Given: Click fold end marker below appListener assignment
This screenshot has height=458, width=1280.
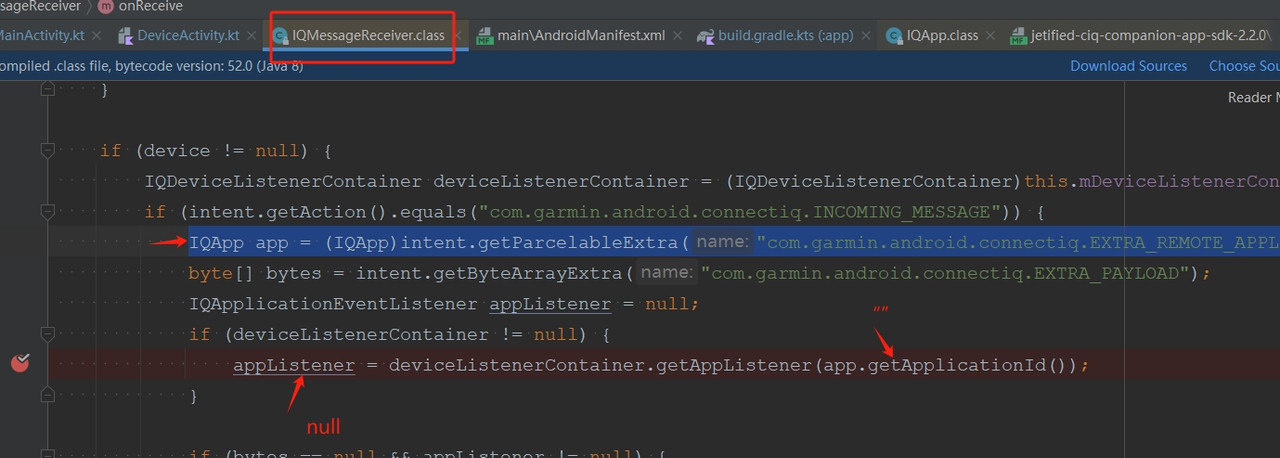Looking at the screenshot, I should point(47,395).
